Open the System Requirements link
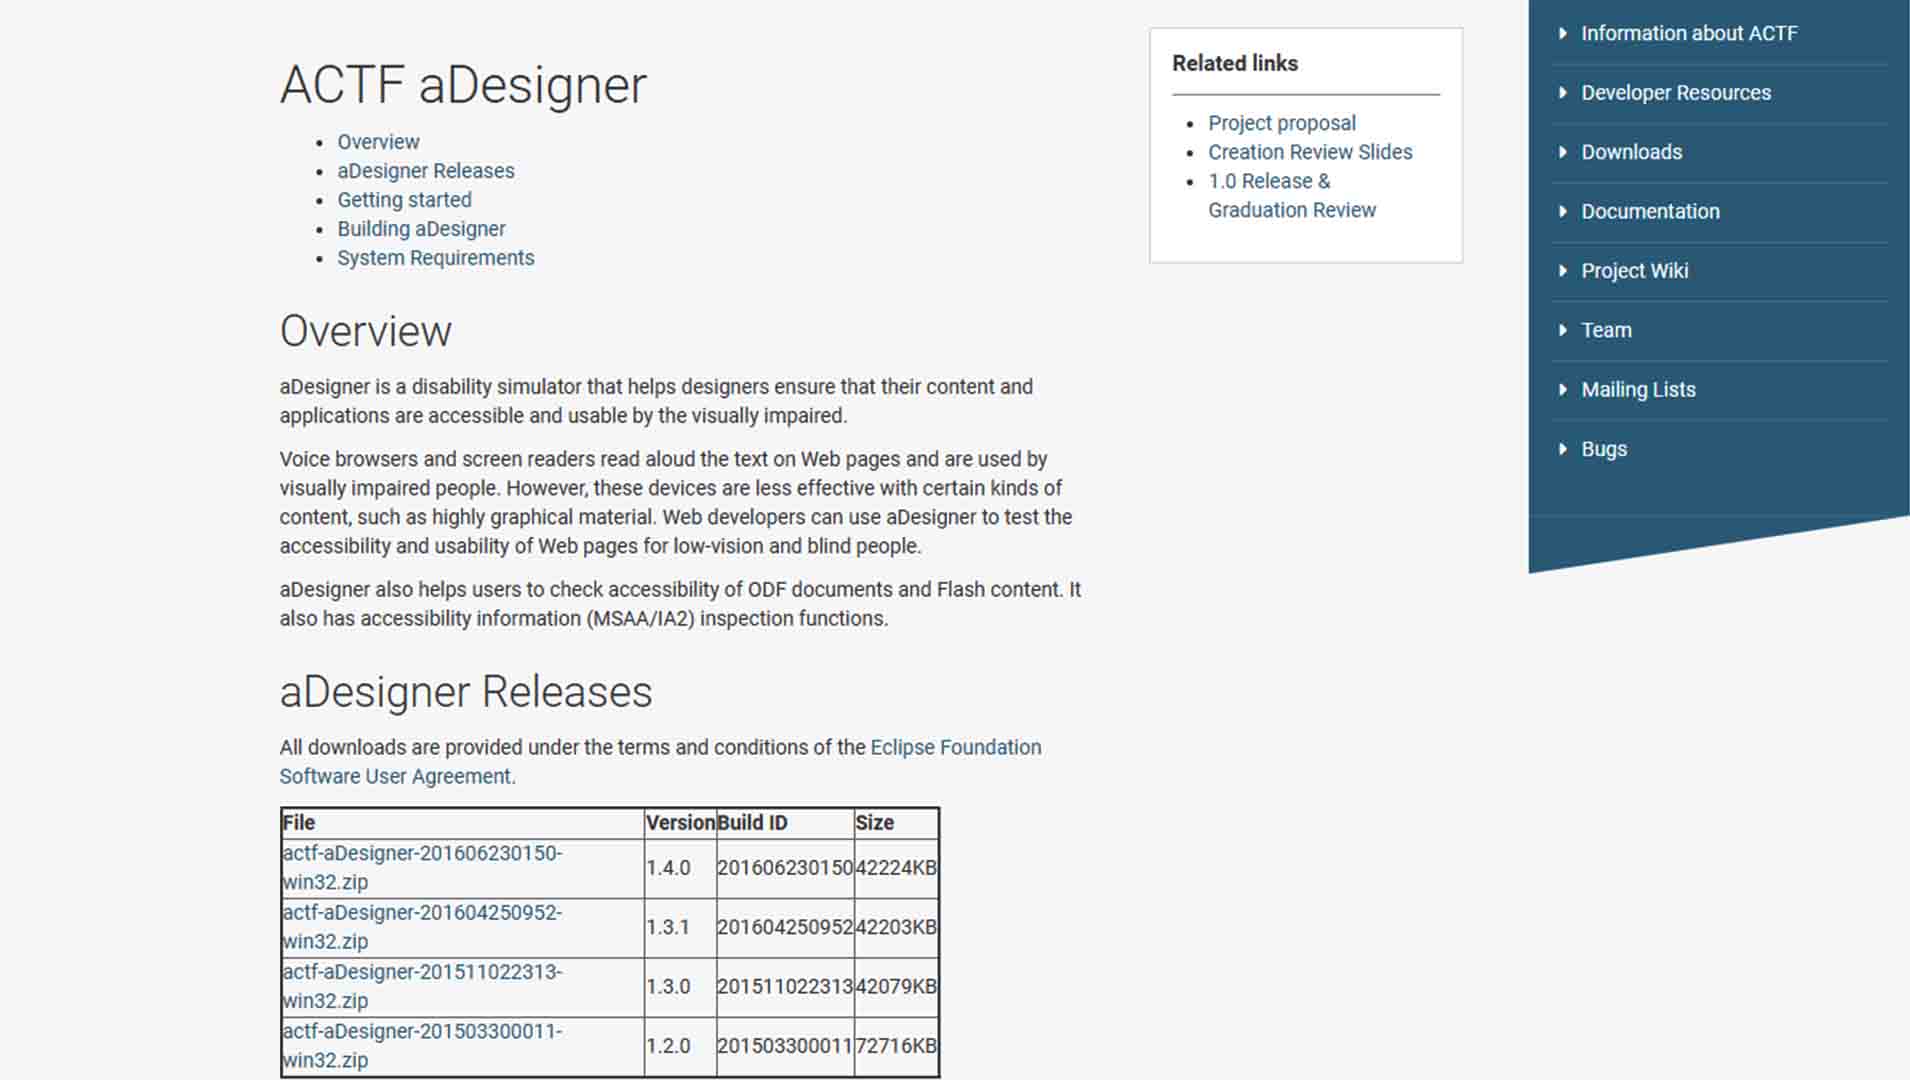 point(435,257)
